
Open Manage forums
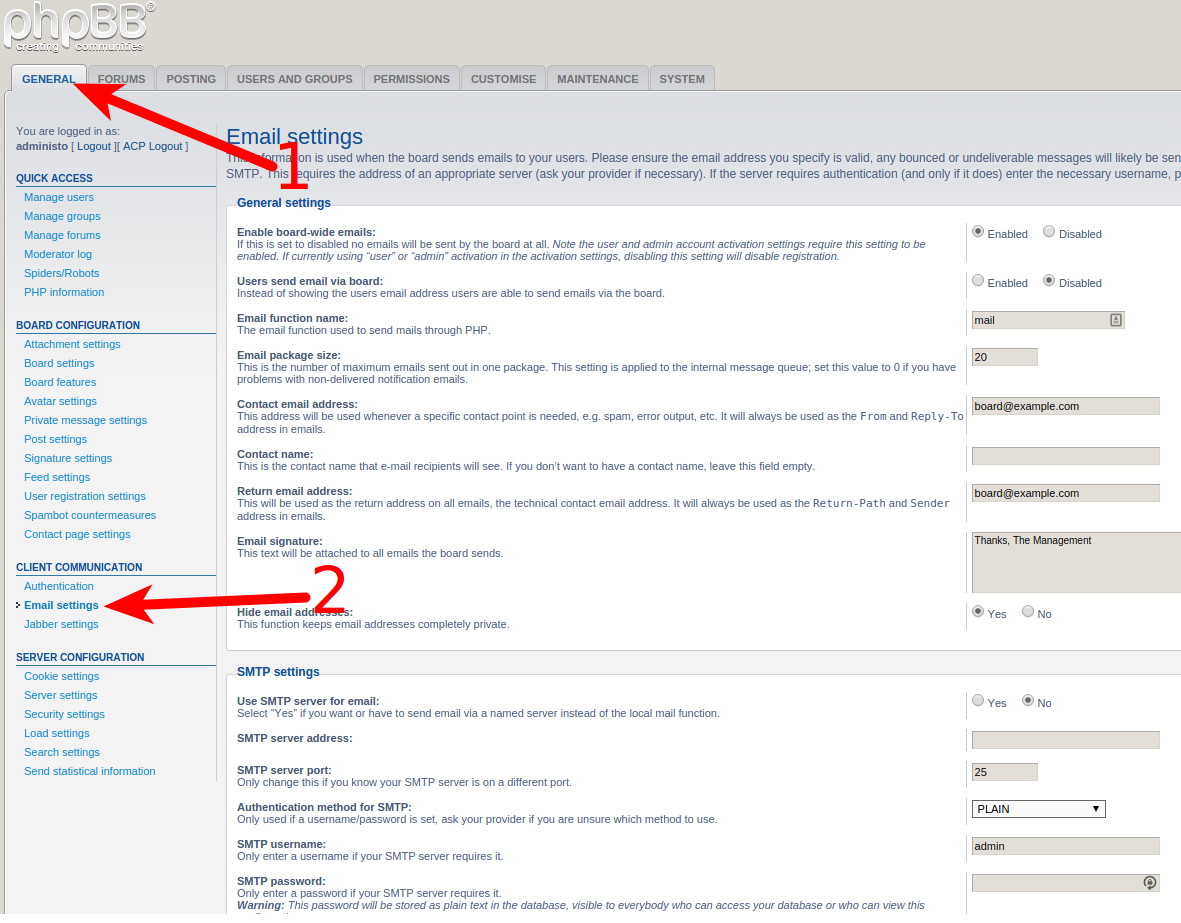point(62,235)
